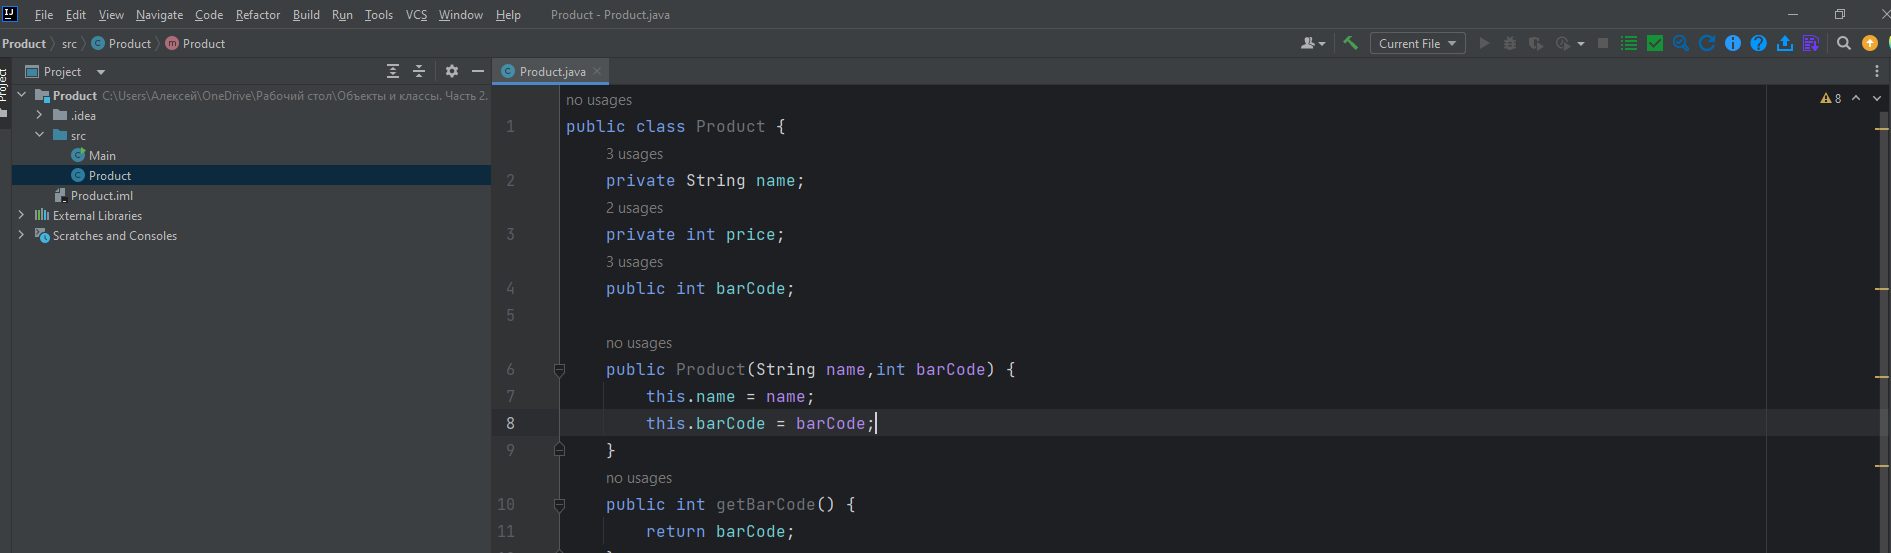Open the Project view type dropdown
Image resolution: width=1891 pixels, height=553 pixels.
click(x=65, y=71)
